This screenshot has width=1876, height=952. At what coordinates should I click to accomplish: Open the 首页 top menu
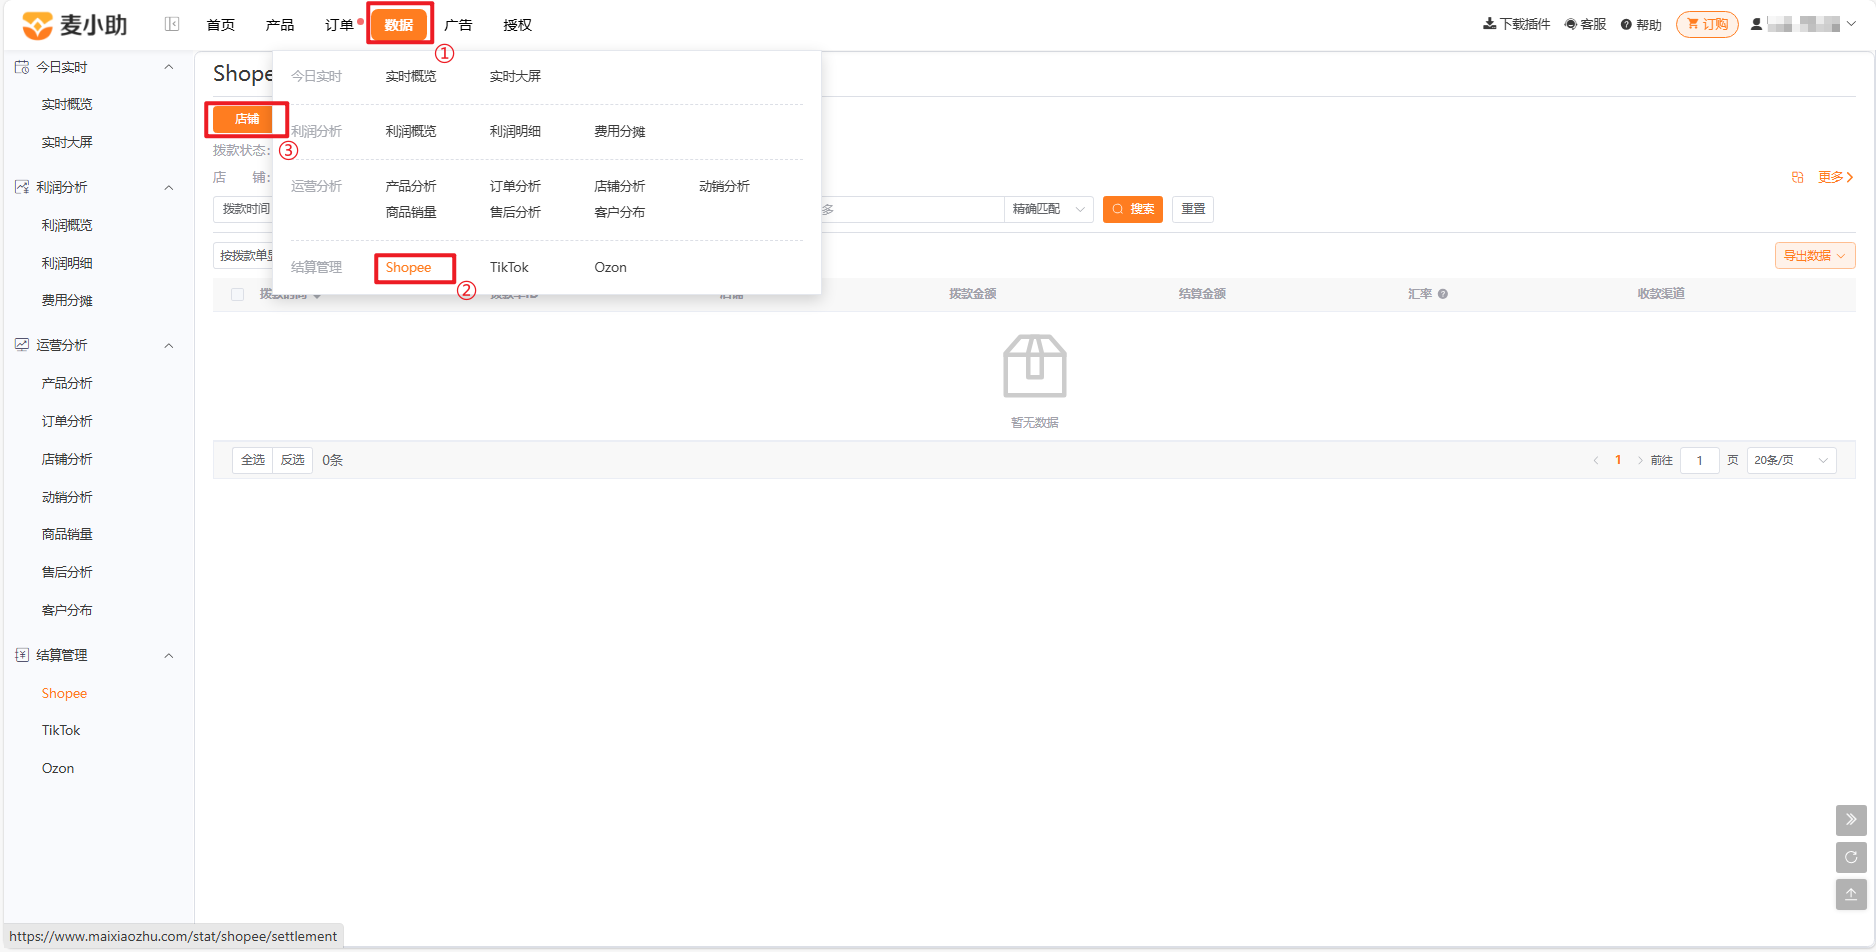click(x=221, y=25)
